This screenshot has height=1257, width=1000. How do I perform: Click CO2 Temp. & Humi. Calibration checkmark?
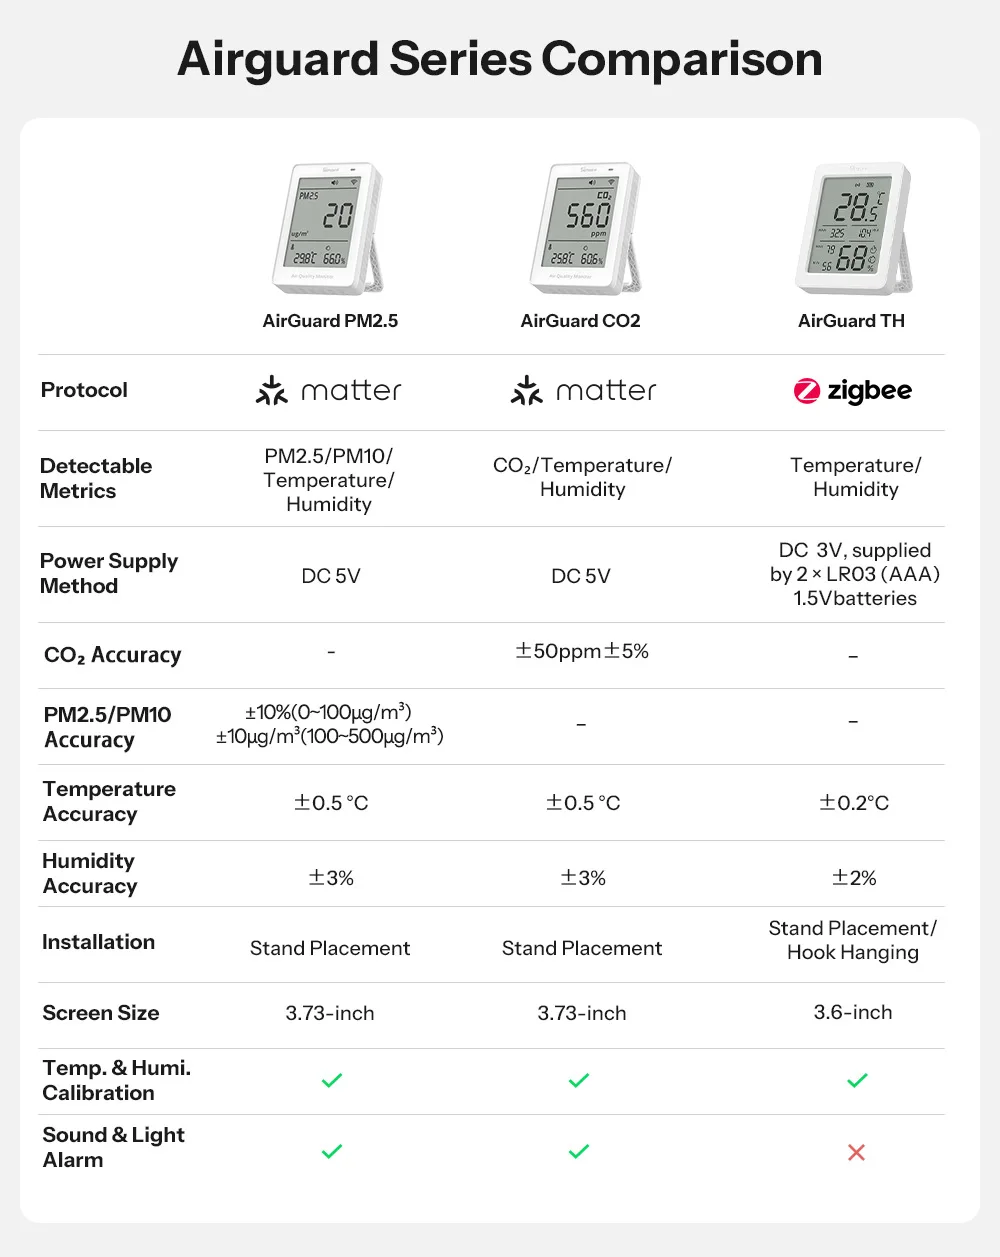tap(579, 1080)
